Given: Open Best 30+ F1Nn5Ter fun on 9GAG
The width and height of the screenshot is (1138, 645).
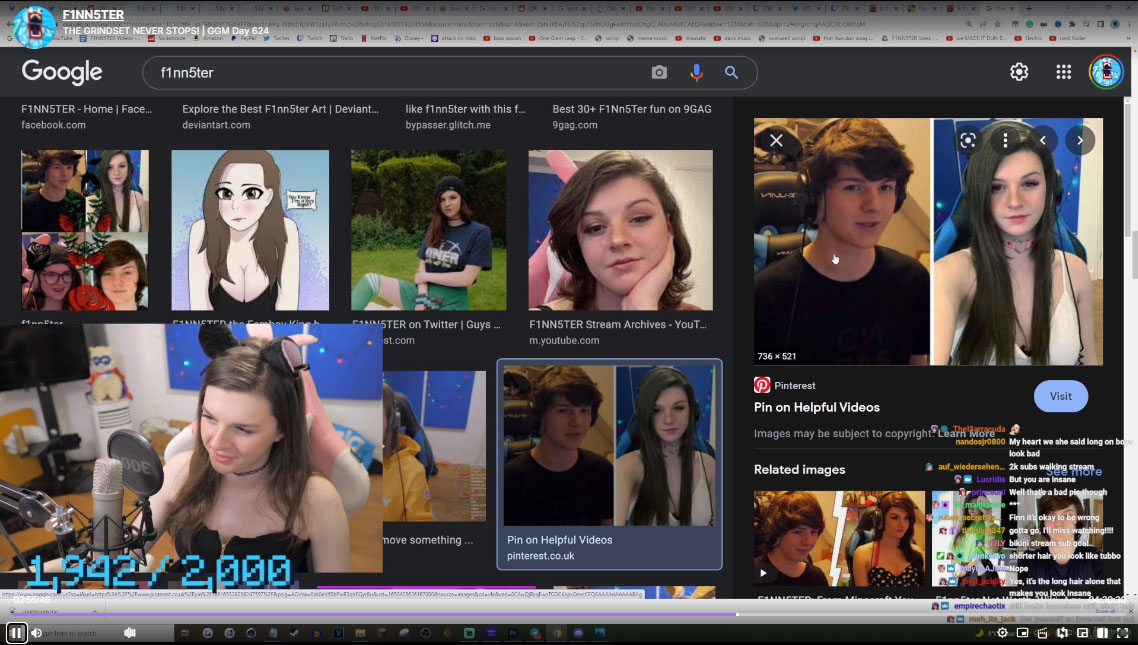Looking at the screenshot, I should pyautogui.click(x=632, y=109).
